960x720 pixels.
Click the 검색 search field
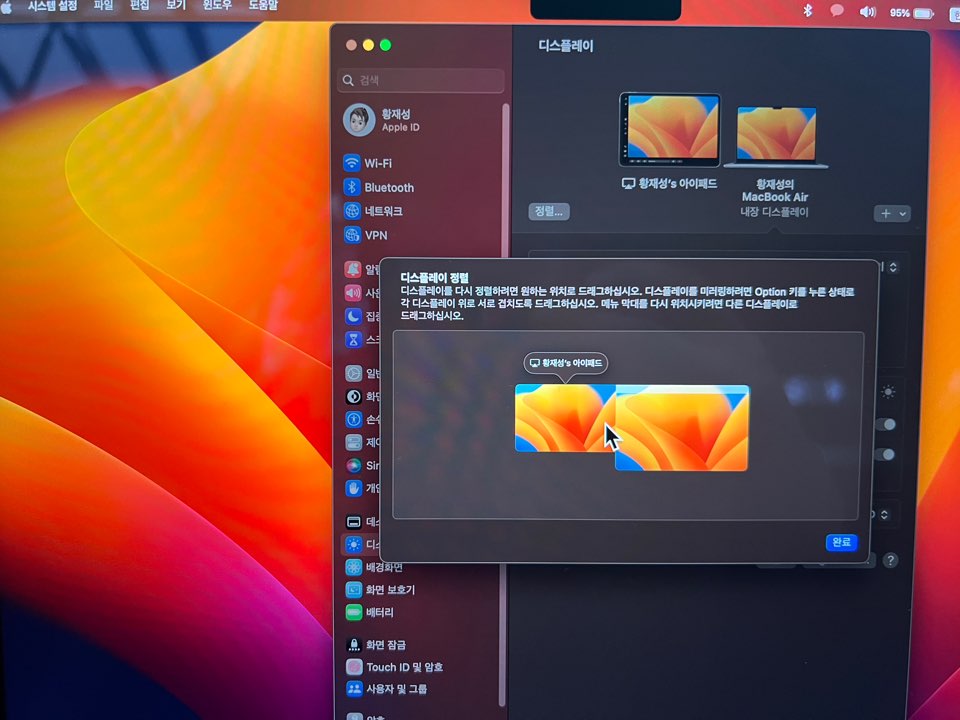[x=421, y=80]
